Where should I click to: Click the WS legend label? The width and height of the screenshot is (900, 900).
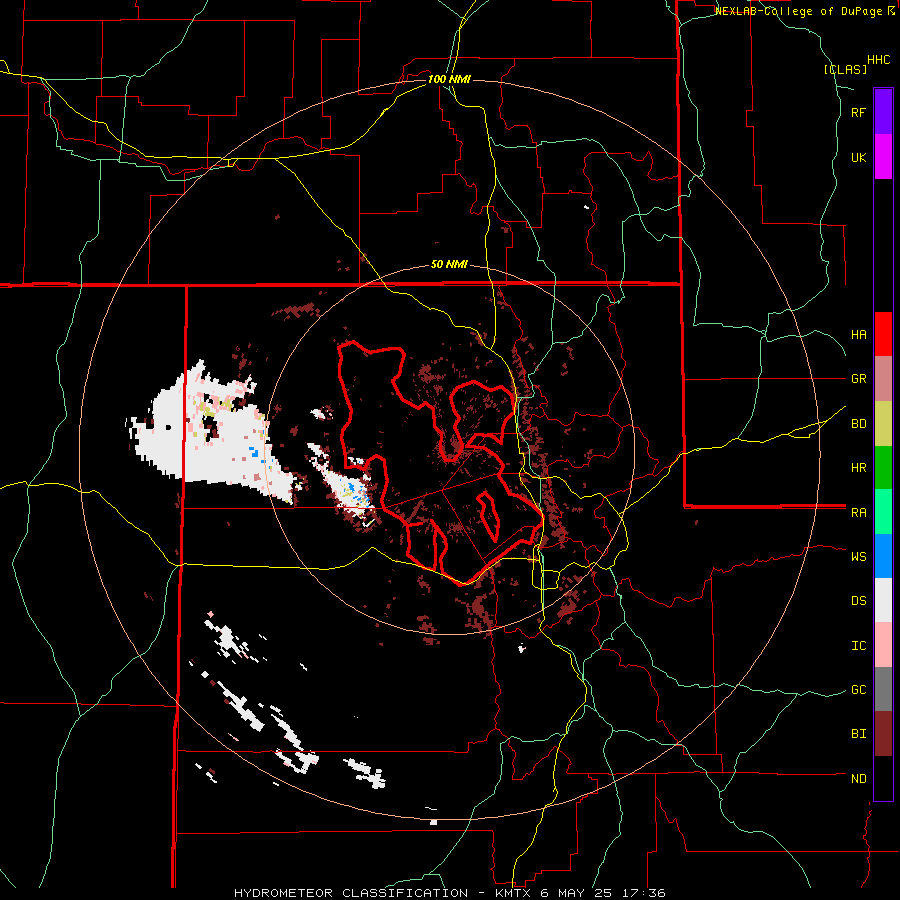pyautogui.click(x=858, y=557)
